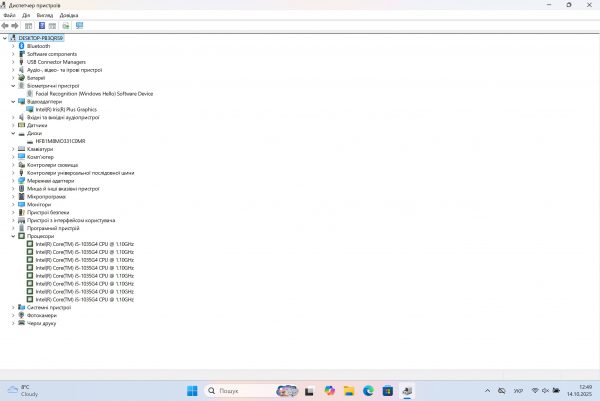The width and height of the screenshot is (600, 401).
Task: Open Microsoft Edge from the taskbar
Action: tap(367, 390)
